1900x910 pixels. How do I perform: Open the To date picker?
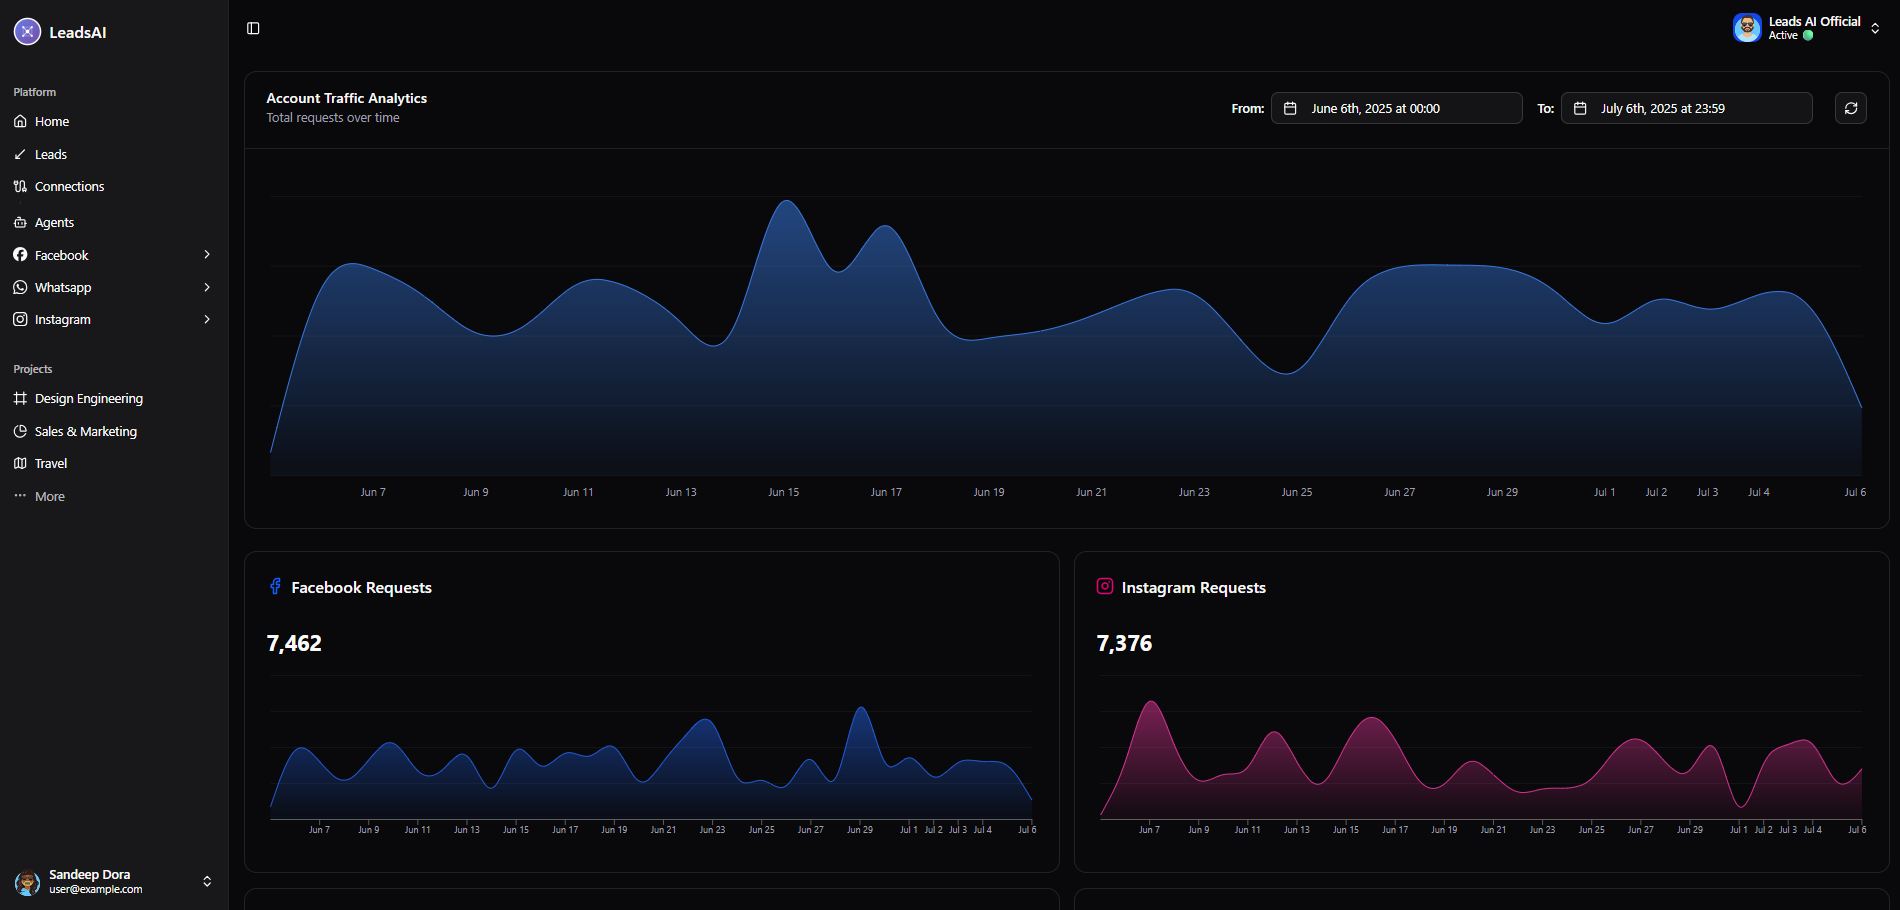coord(1686,108)
